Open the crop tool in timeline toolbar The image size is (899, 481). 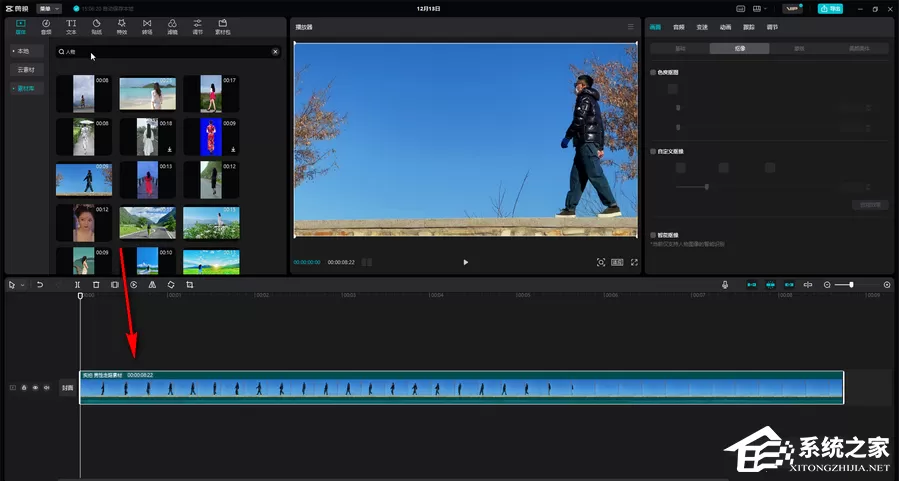[x=190, y=285]
